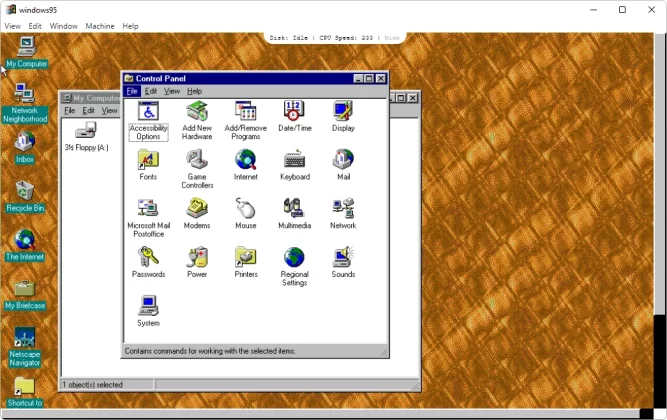
Task: Select 3½ Floppy (A:) drive in My Computer
Action: [x=86, y=131]
